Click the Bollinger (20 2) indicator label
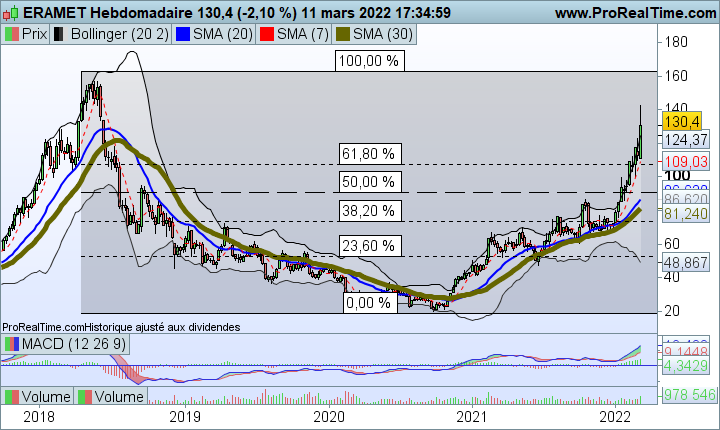 120,34
